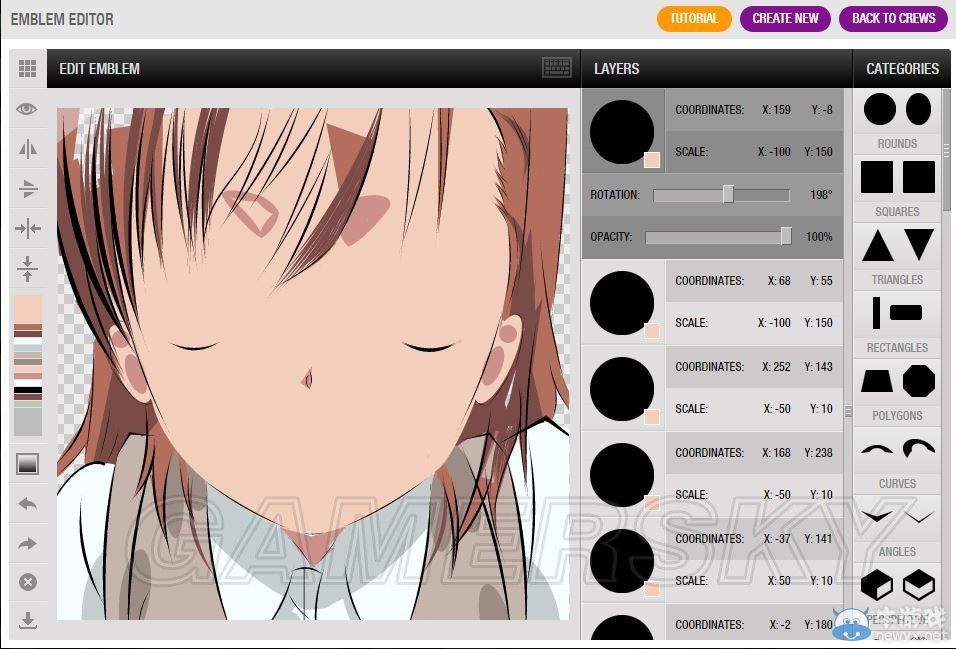
Task: Click the Create New button
Action: tap(785, 18)
